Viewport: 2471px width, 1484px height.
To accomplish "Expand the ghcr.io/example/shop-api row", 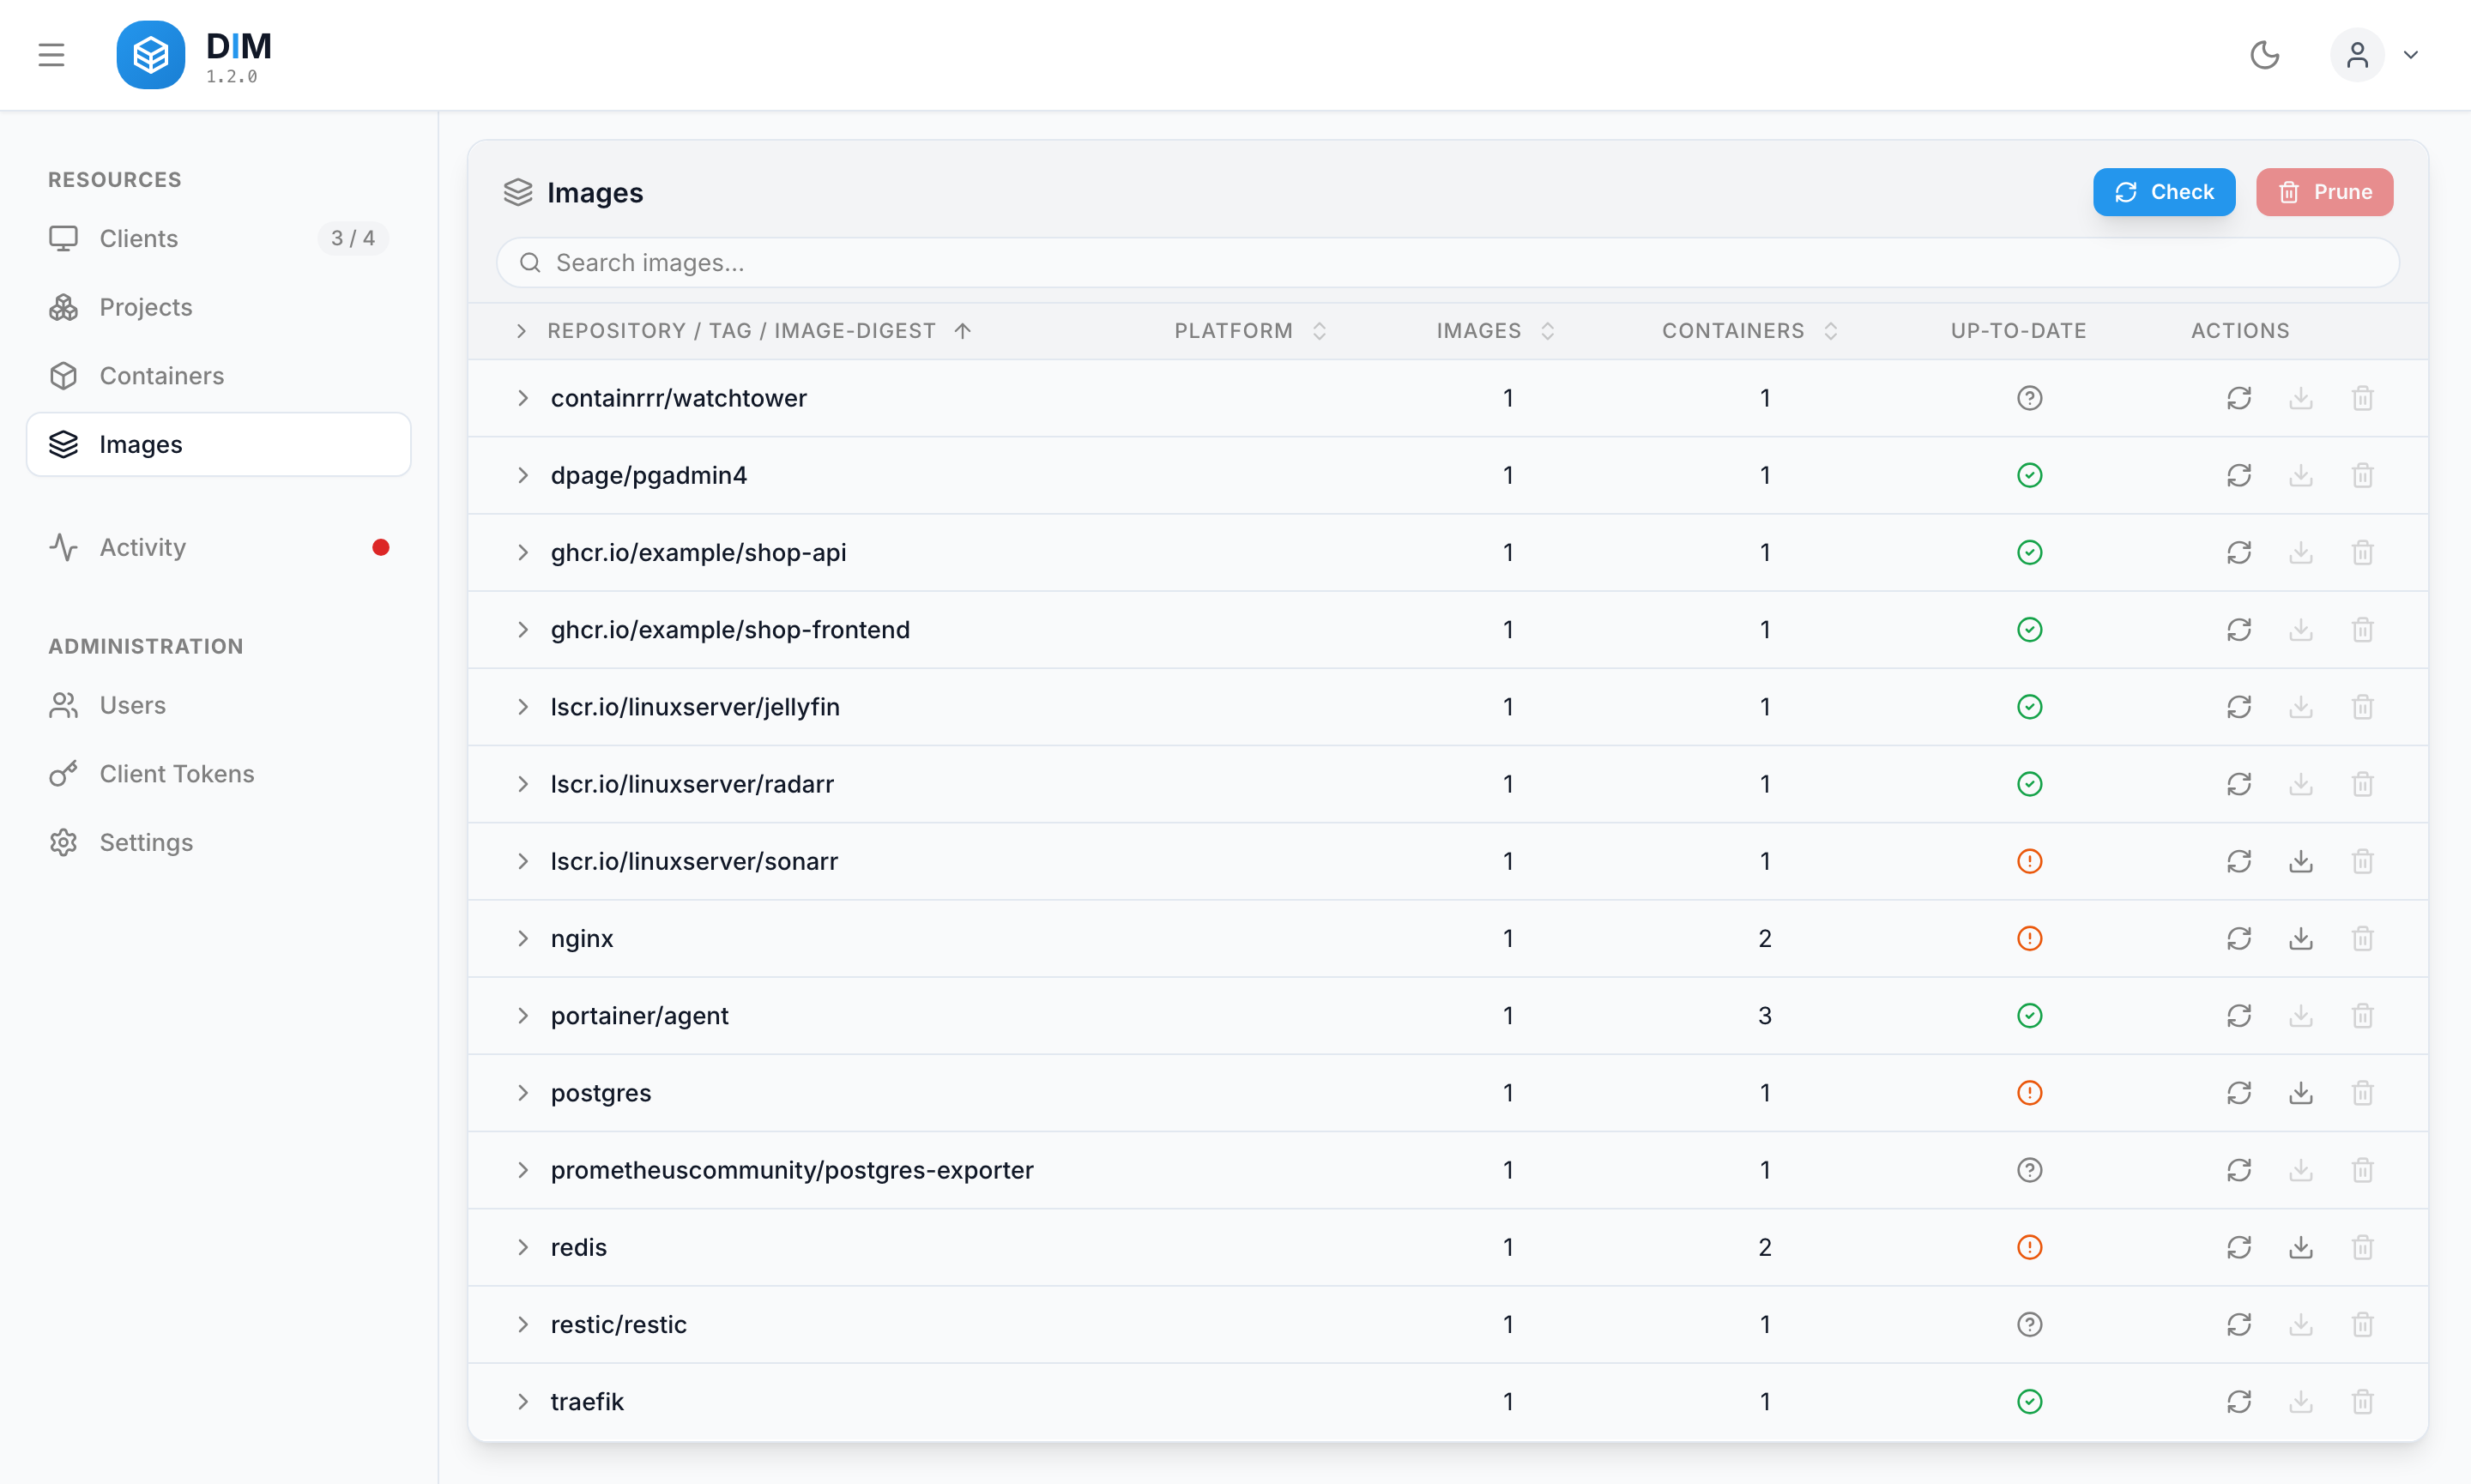I will coord(522,552).
